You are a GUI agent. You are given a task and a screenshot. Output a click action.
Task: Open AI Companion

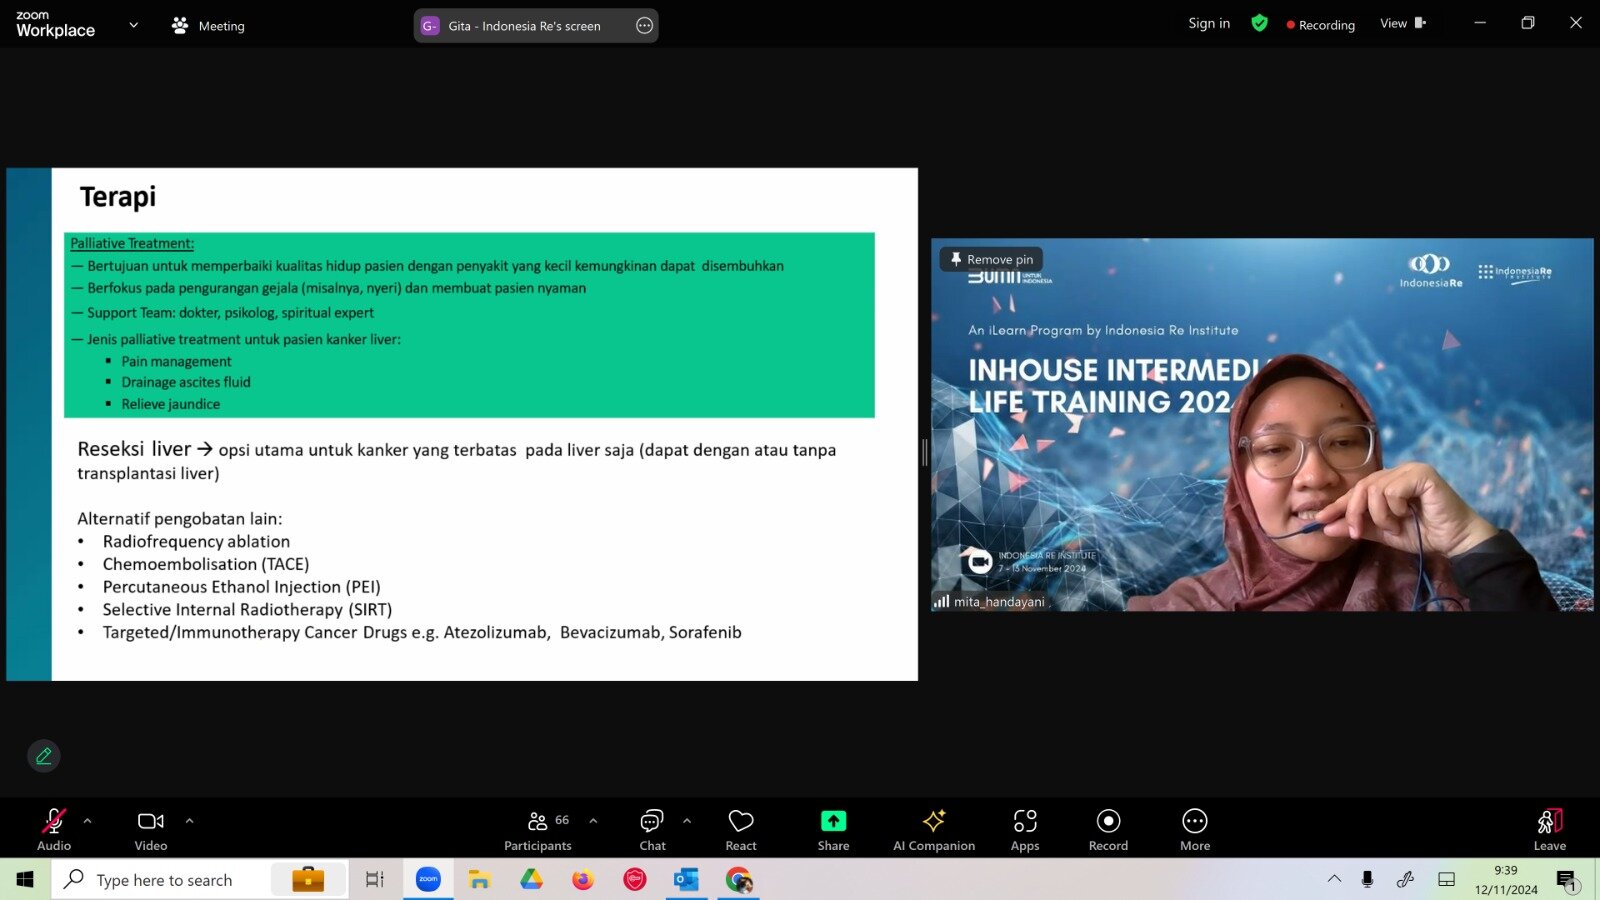point(934,829)
